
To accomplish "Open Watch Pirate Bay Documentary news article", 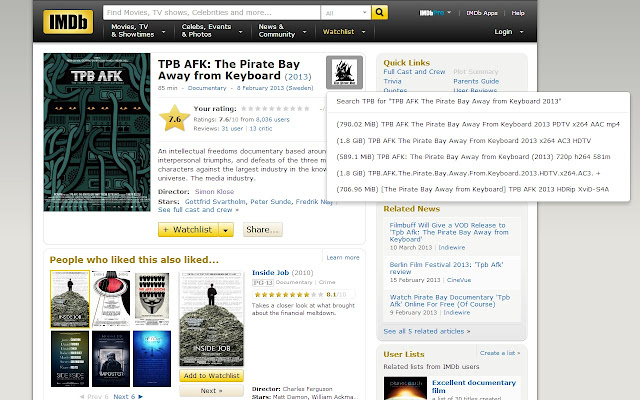I will tap(450, 301).
